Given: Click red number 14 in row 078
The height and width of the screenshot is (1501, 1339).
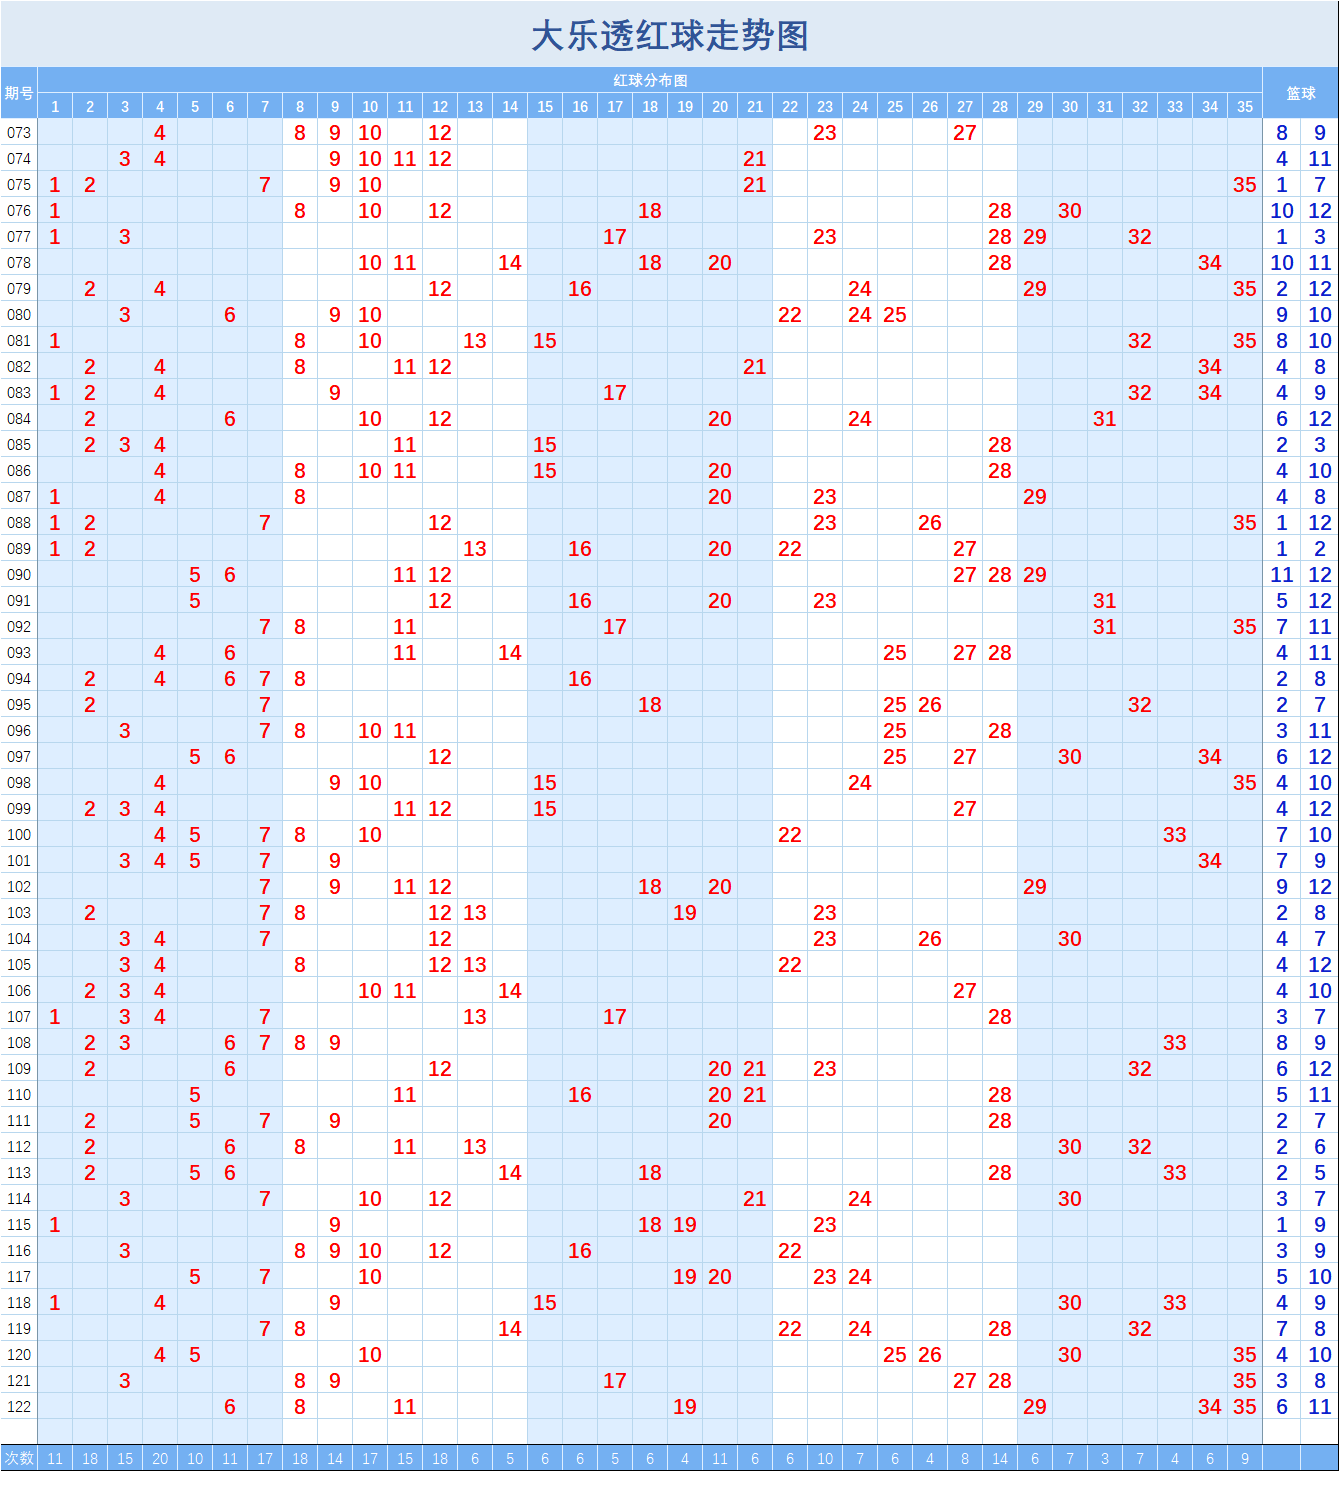Looking at the screenshot, I should click(510, 263).
